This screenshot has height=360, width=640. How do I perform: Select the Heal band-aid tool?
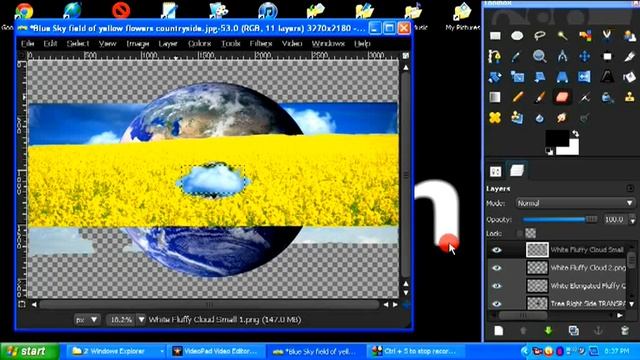tap(495, 118)
